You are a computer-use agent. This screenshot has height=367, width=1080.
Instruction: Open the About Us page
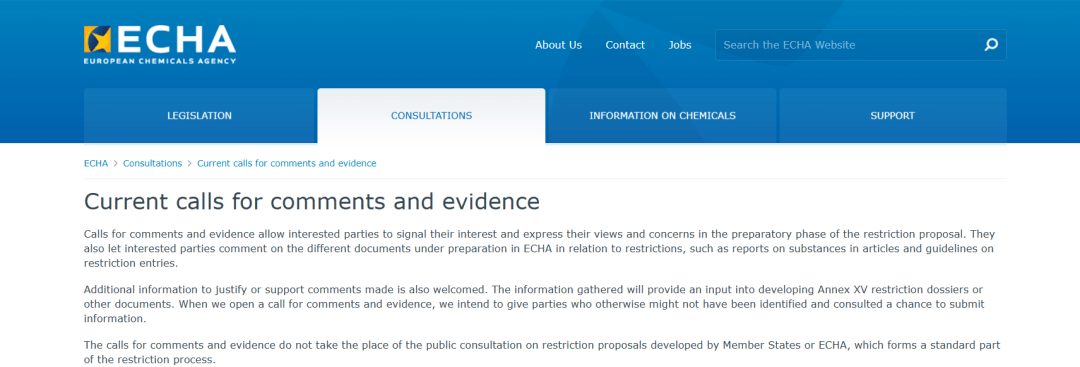558,45
